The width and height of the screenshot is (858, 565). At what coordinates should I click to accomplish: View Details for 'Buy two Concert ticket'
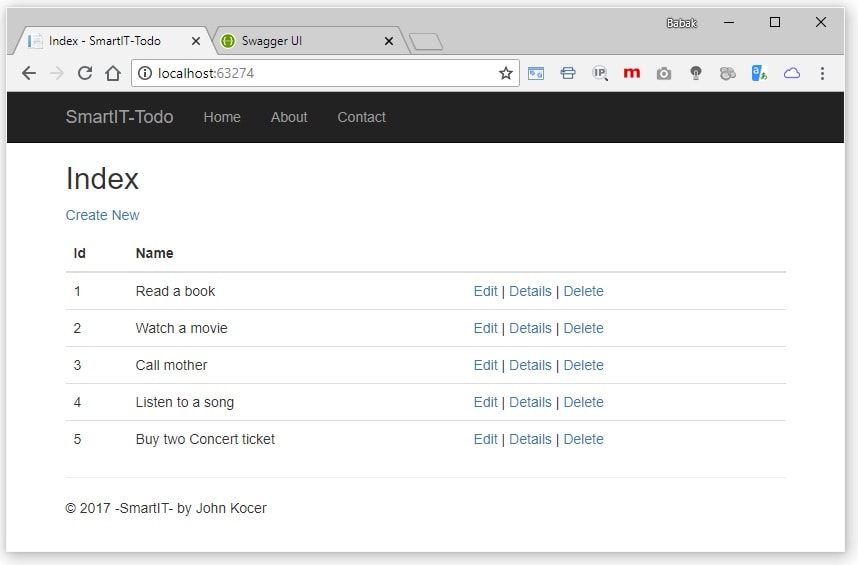tap(530, 439)
